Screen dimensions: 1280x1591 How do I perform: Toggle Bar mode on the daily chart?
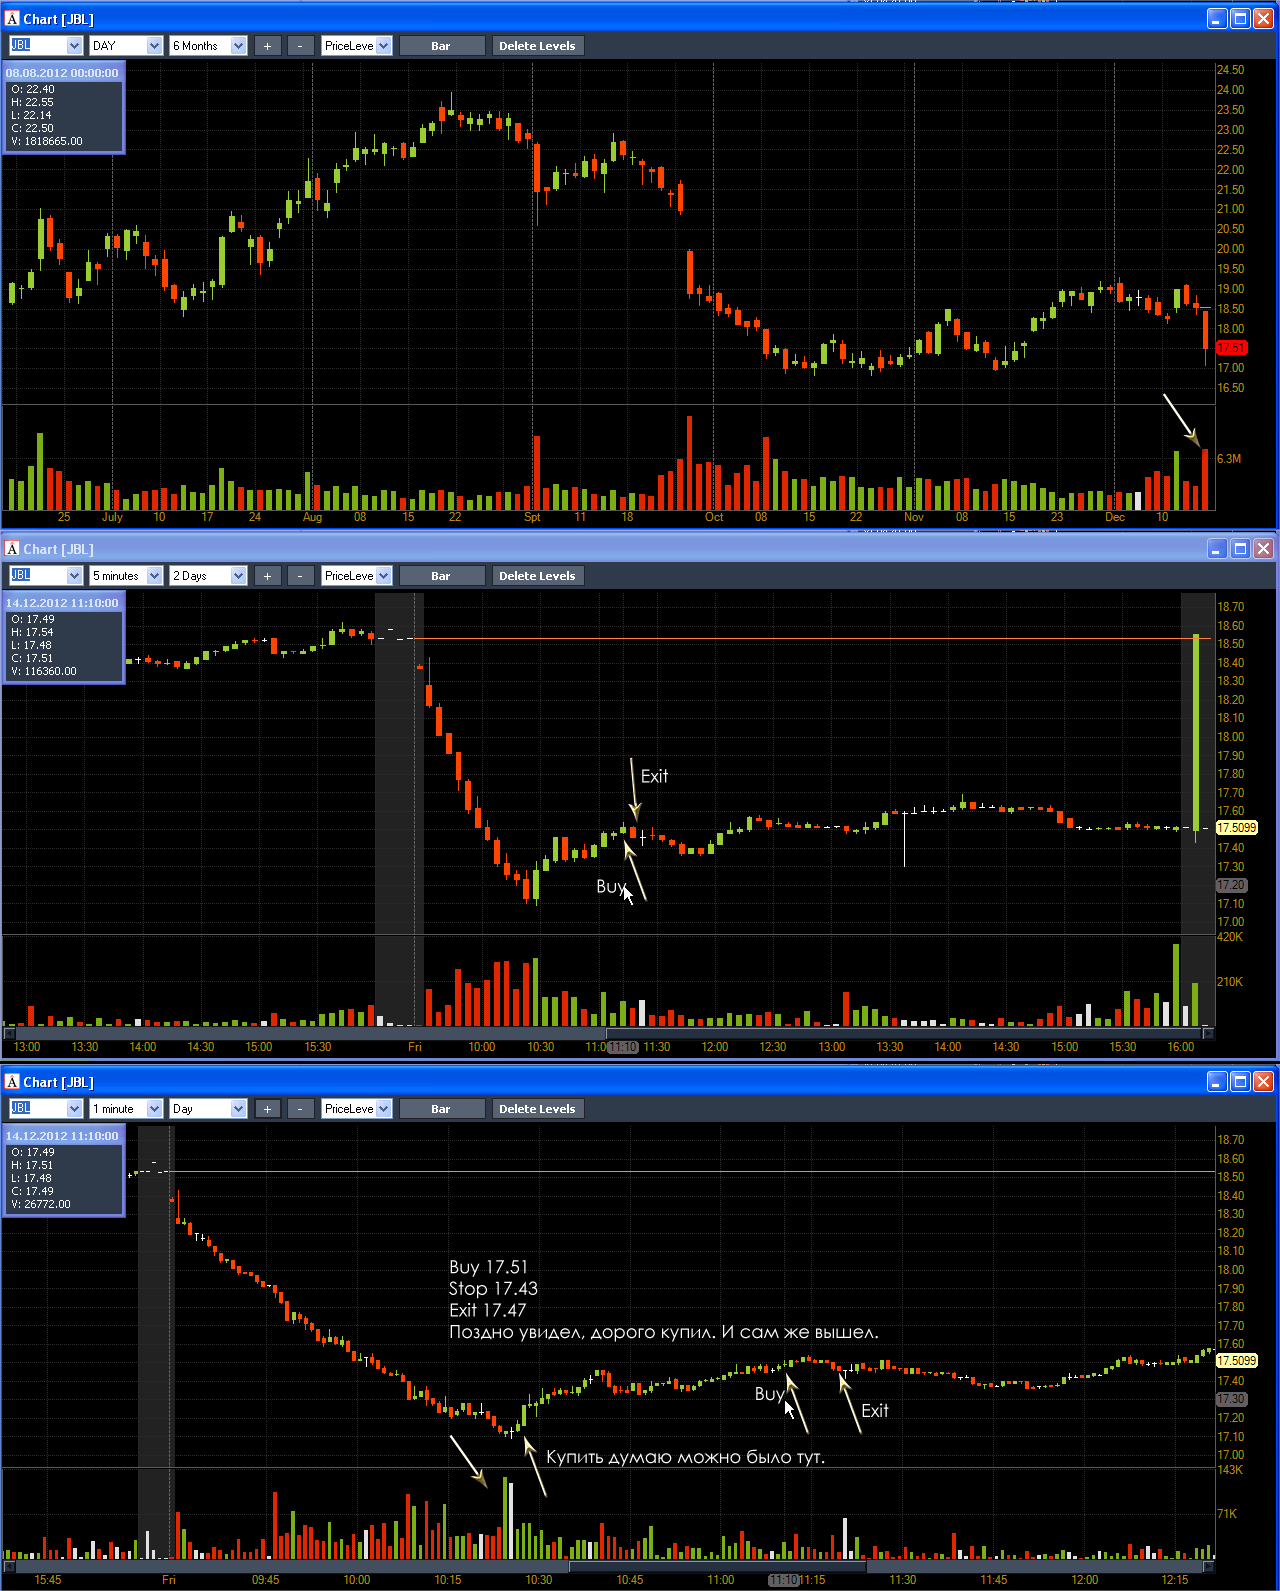(441, 46)
